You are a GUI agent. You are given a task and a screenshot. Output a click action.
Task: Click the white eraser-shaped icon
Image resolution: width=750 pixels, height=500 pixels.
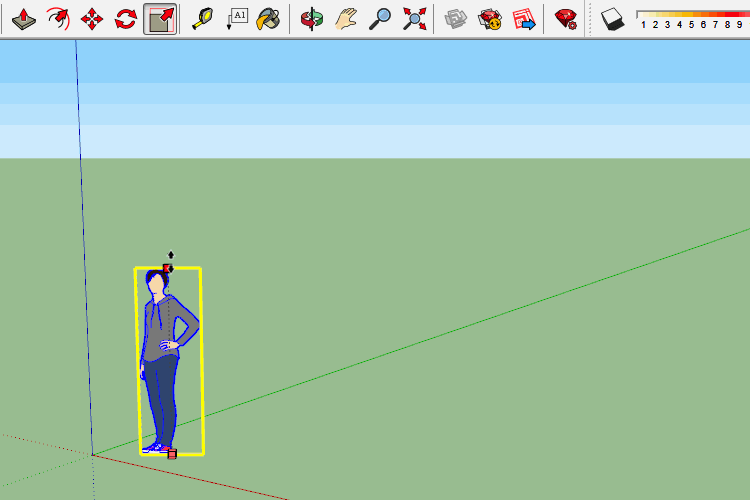(x=613, y=18)
